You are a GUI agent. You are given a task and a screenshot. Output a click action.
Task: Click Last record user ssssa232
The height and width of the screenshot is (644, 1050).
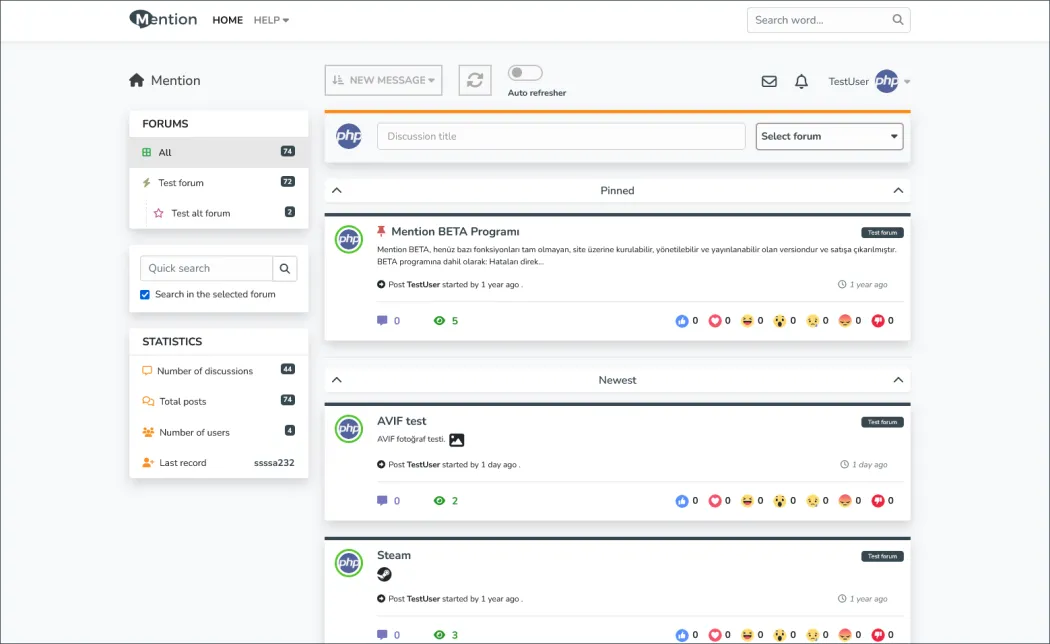pyautogui.click(x=274, y=463)
